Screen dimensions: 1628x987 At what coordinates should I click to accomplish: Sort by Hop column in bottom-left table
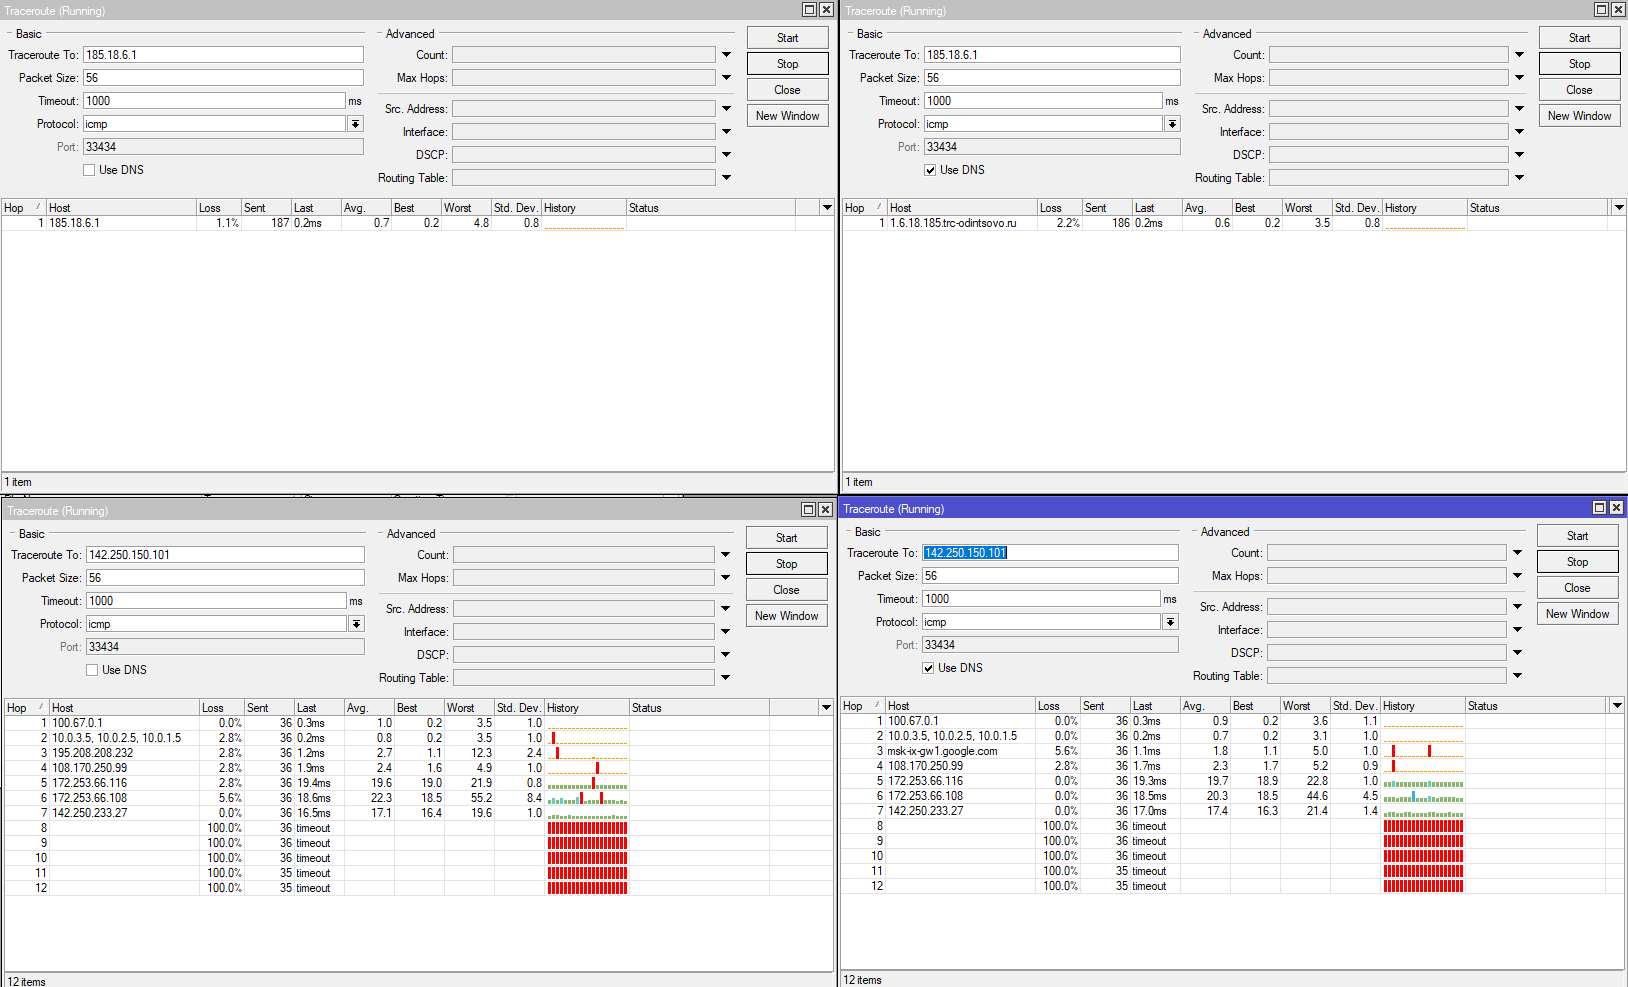[x=26, y=708]
